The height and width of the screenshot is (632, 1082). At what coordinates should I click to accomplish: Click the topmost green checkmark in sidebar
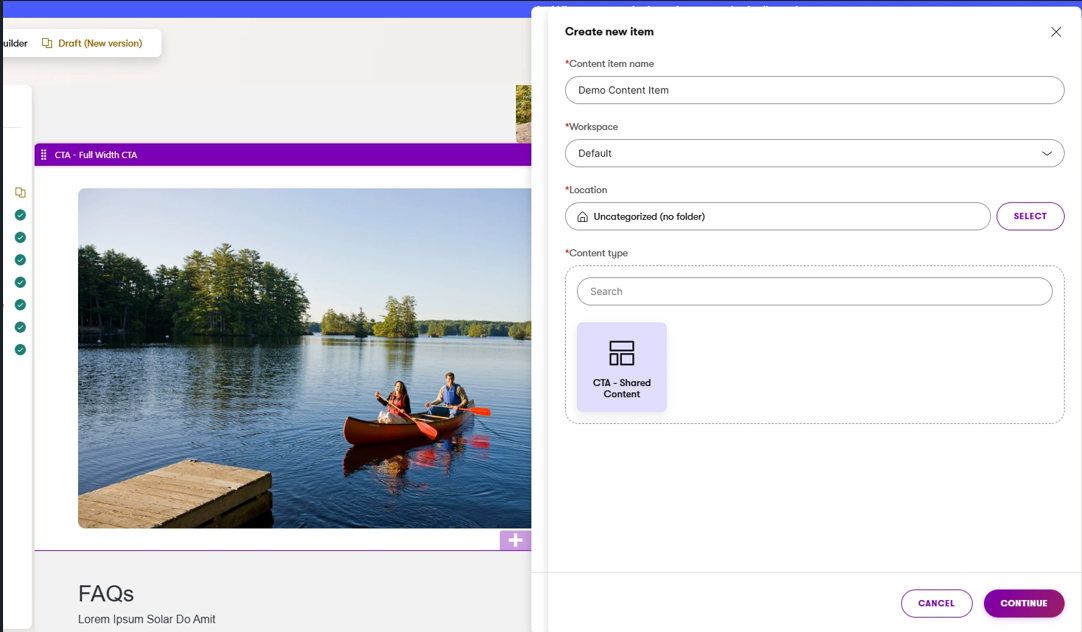(20, 215)
